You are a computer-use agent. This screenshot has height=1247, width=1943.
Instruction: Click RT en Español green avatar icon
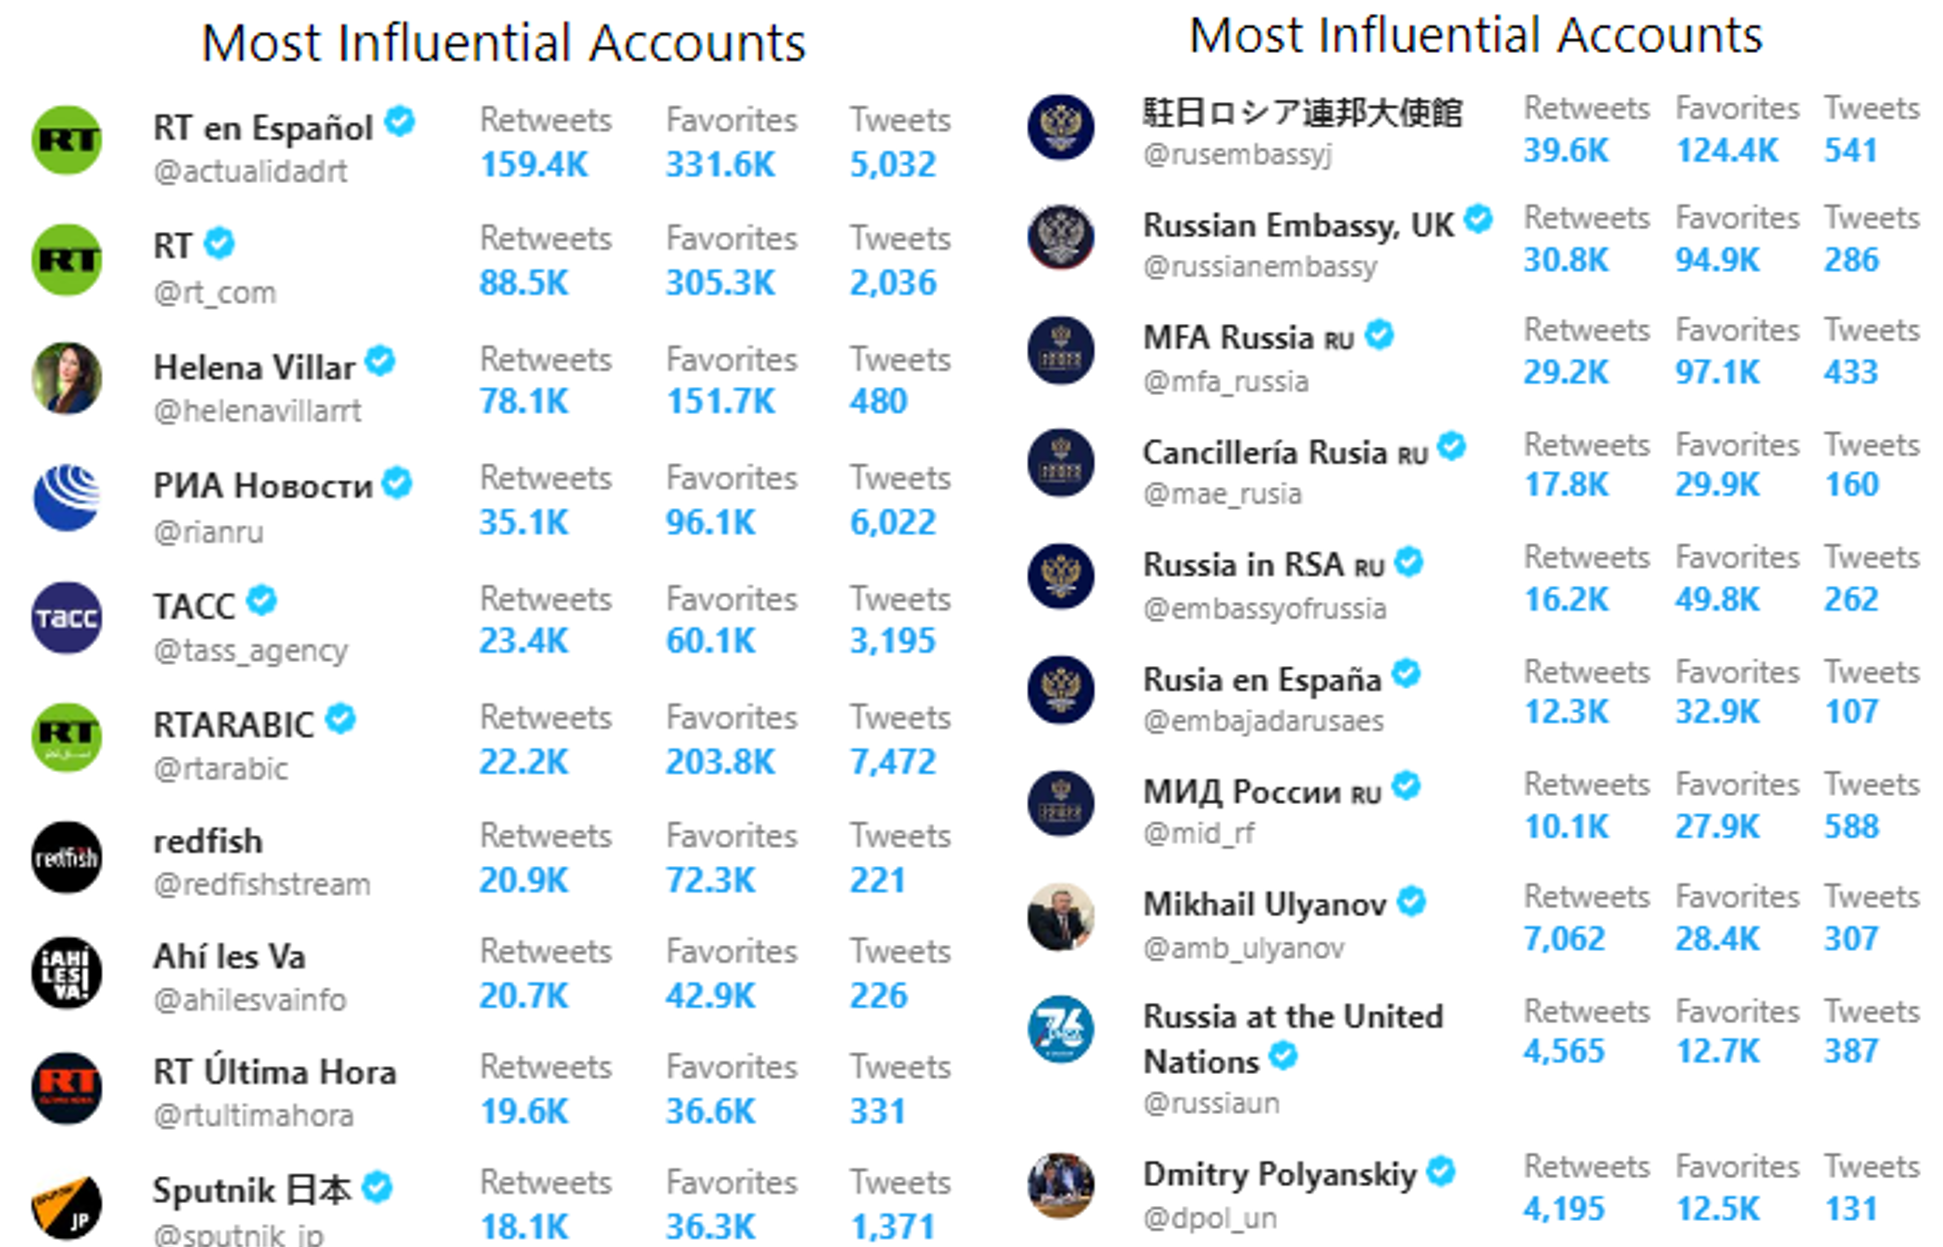[66, 140]
